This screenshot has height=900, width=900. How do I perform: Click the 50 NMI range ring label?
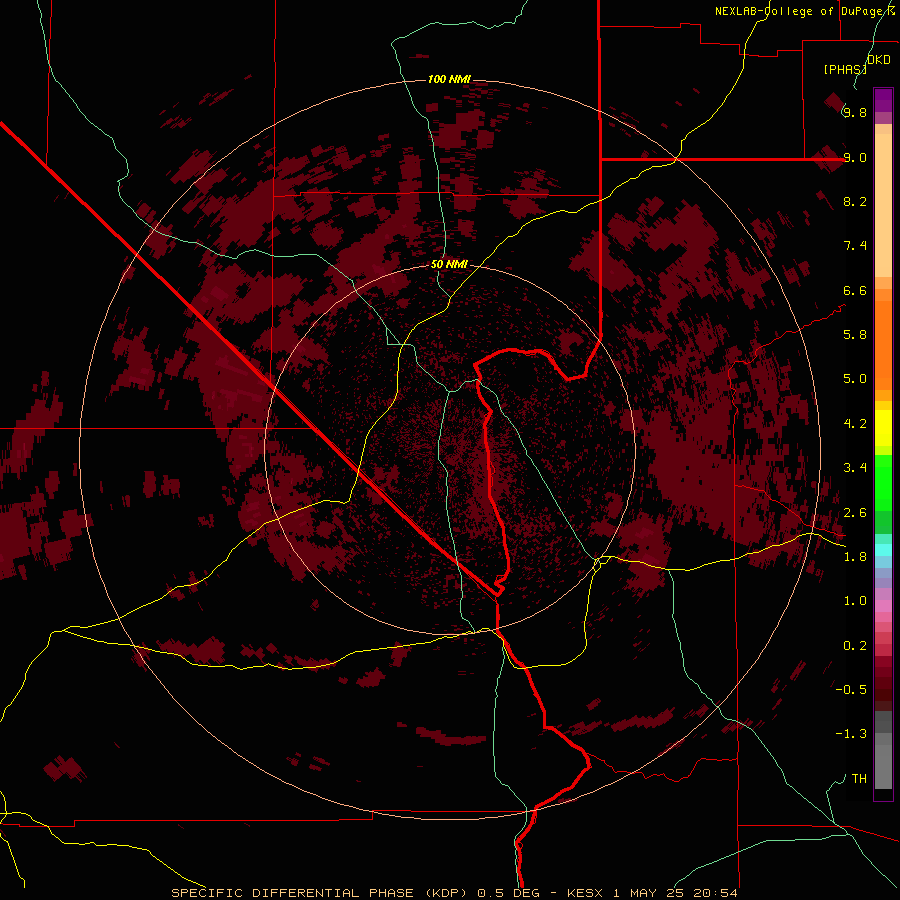pyautogui.click(x=449, y=264)
